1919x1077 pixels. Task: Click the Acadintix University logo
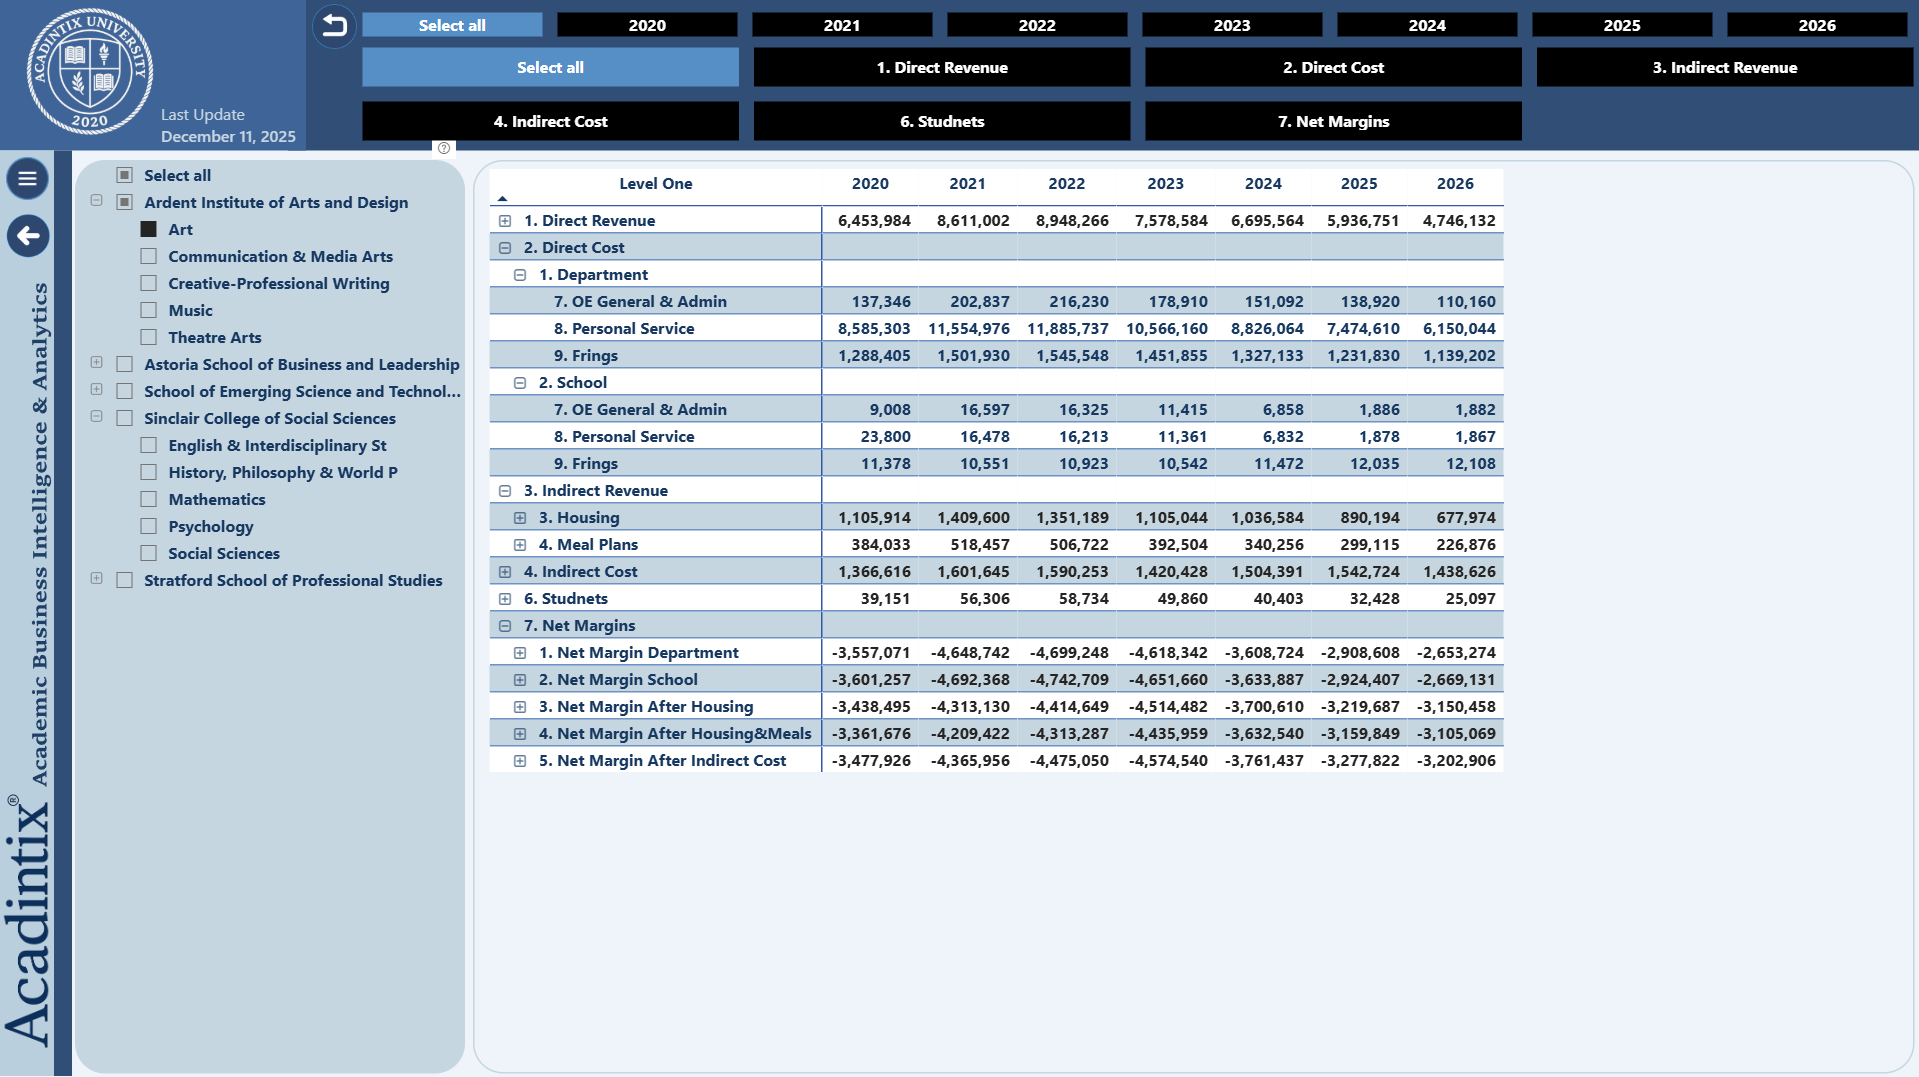pyautogui.click(x=90, y=72)
